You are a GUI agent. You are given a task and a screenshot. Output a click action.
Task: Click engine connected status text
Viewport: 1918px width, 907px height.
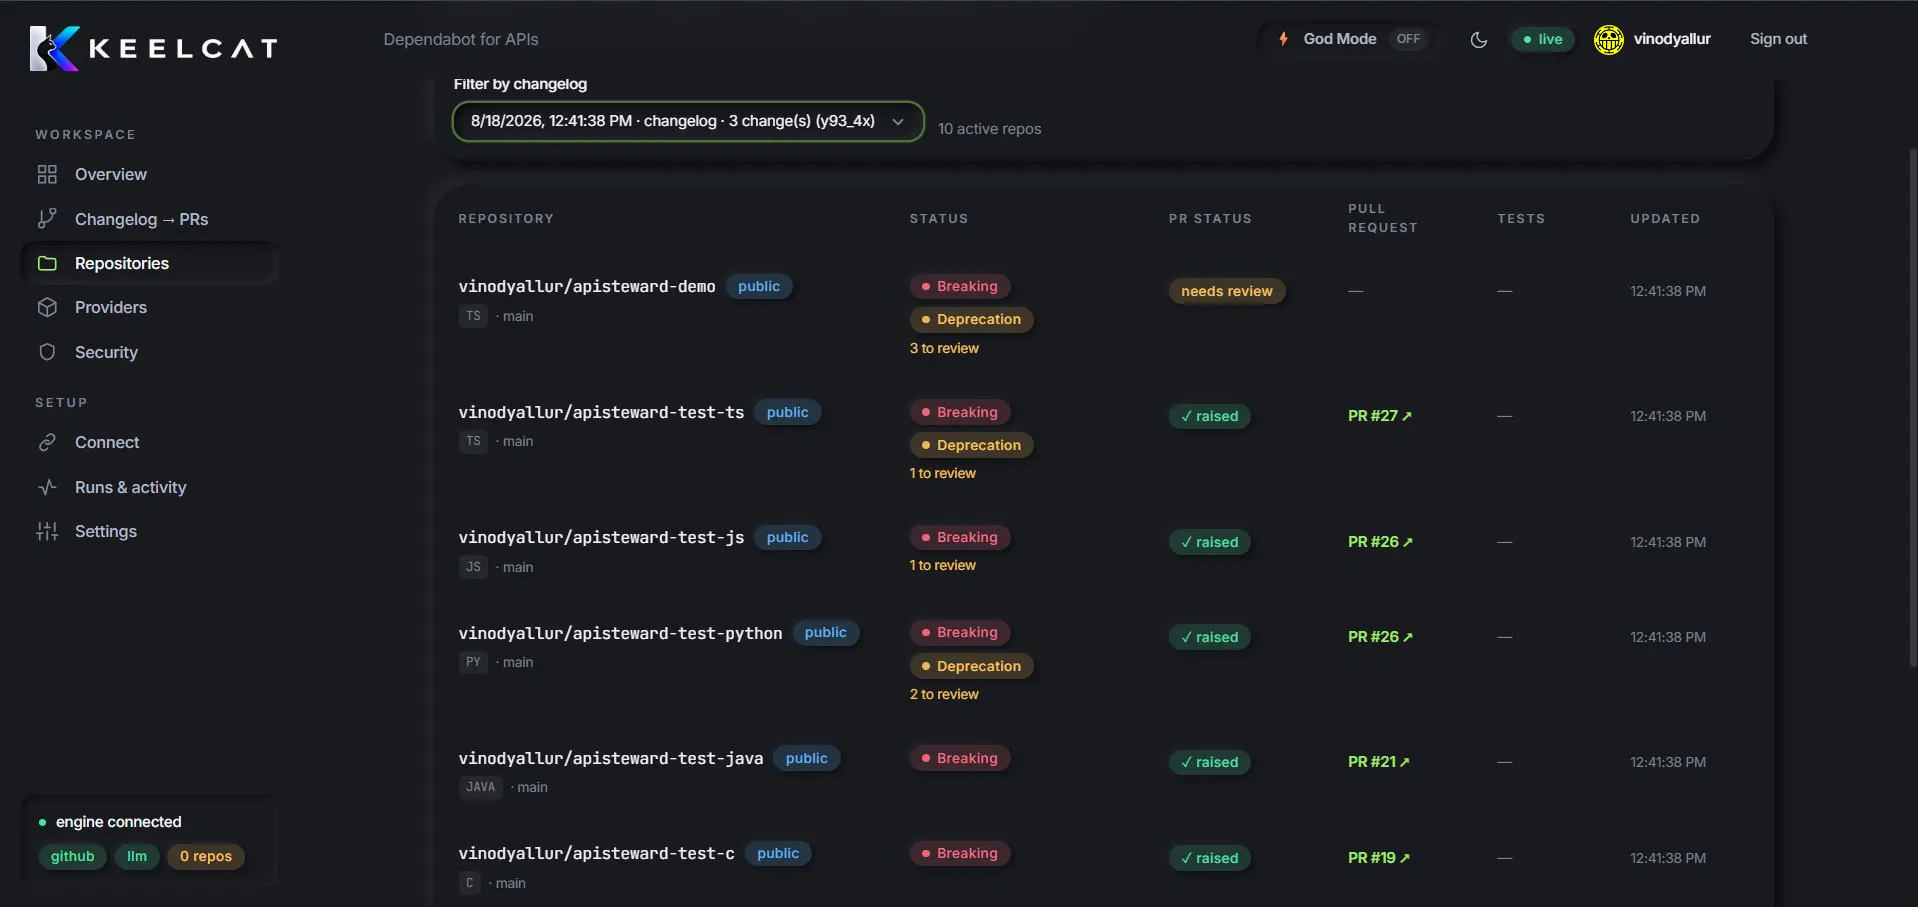click(119, 822)
